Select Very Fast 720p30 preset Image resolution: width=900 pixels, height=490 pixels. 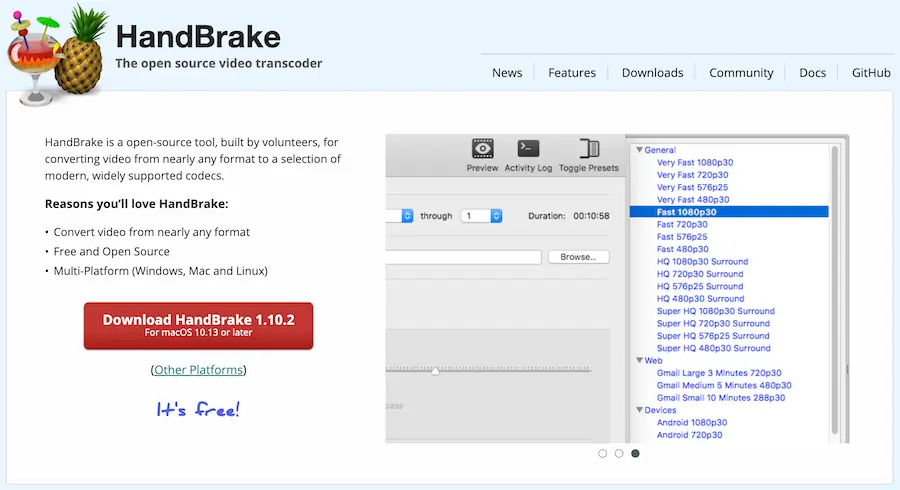pos(692,175)
